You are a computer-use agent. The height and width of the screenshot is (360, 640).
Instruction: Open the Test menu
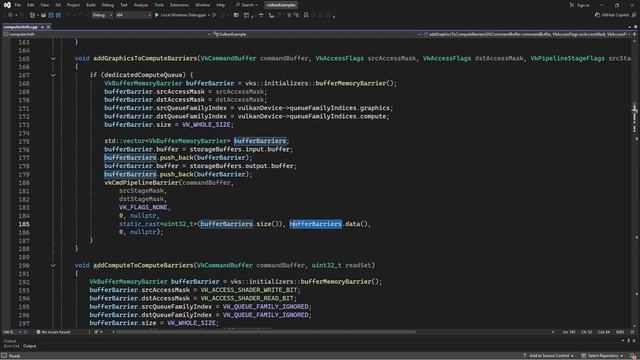[124, 5]
